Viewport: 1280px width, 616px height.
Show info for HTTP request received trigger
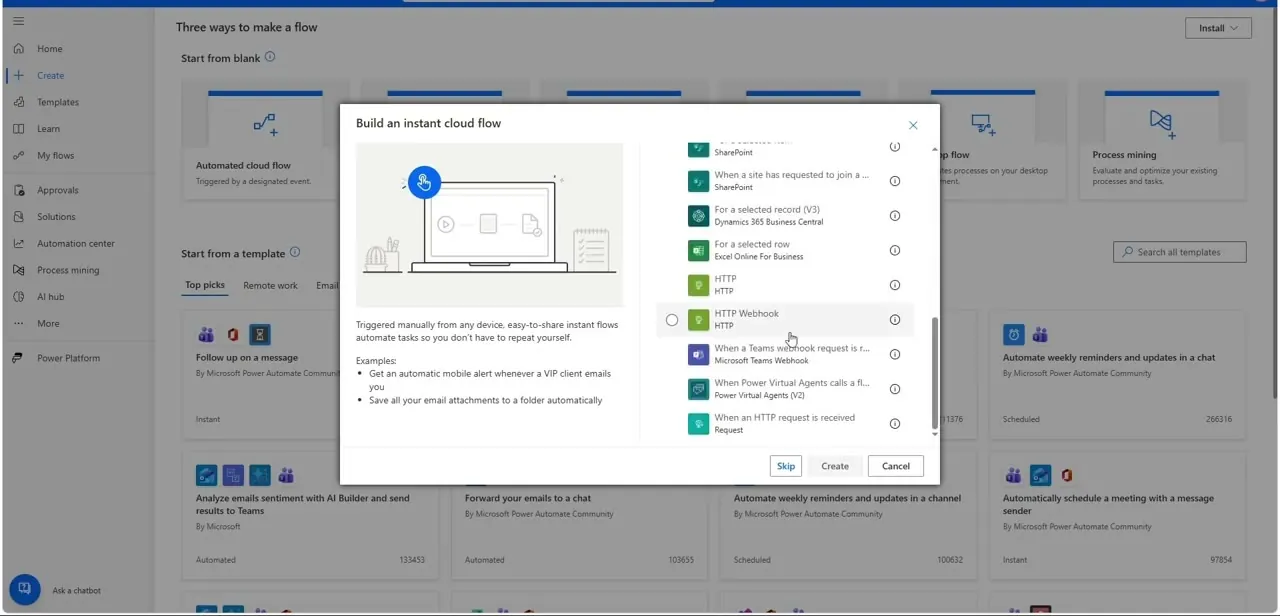pyautogui.click(x=895, y=424)
